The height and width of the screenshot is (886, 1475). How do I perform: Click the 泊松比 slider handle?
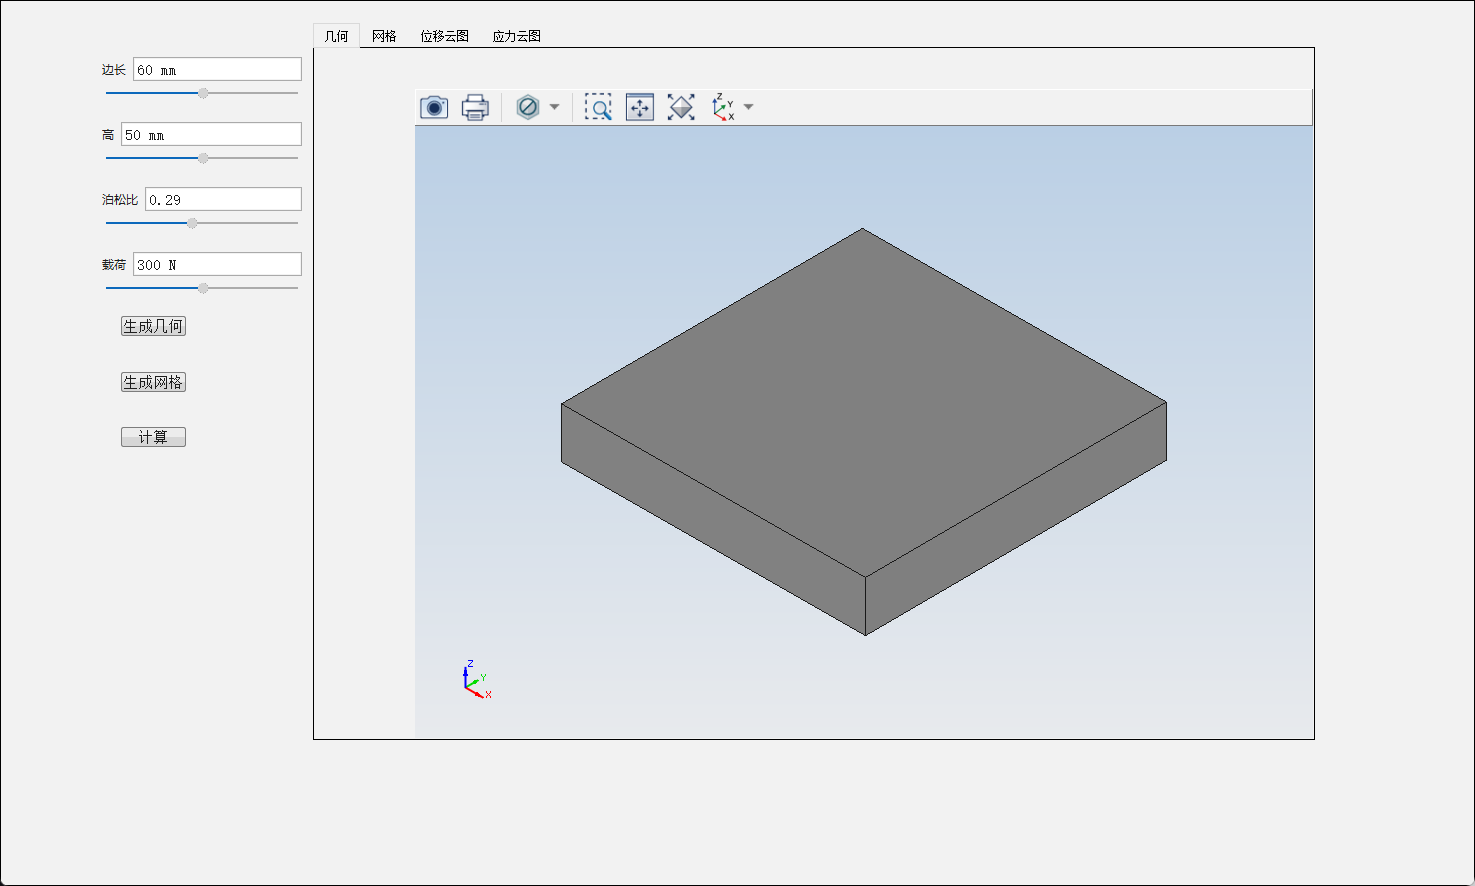click(x=192, y=223)
